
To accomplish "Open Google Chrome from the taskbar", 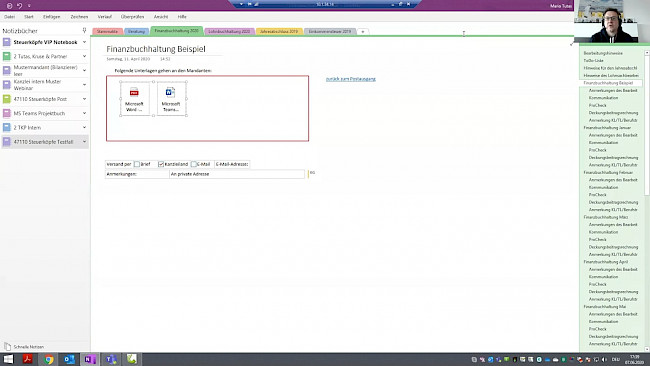I will (49, 359).
